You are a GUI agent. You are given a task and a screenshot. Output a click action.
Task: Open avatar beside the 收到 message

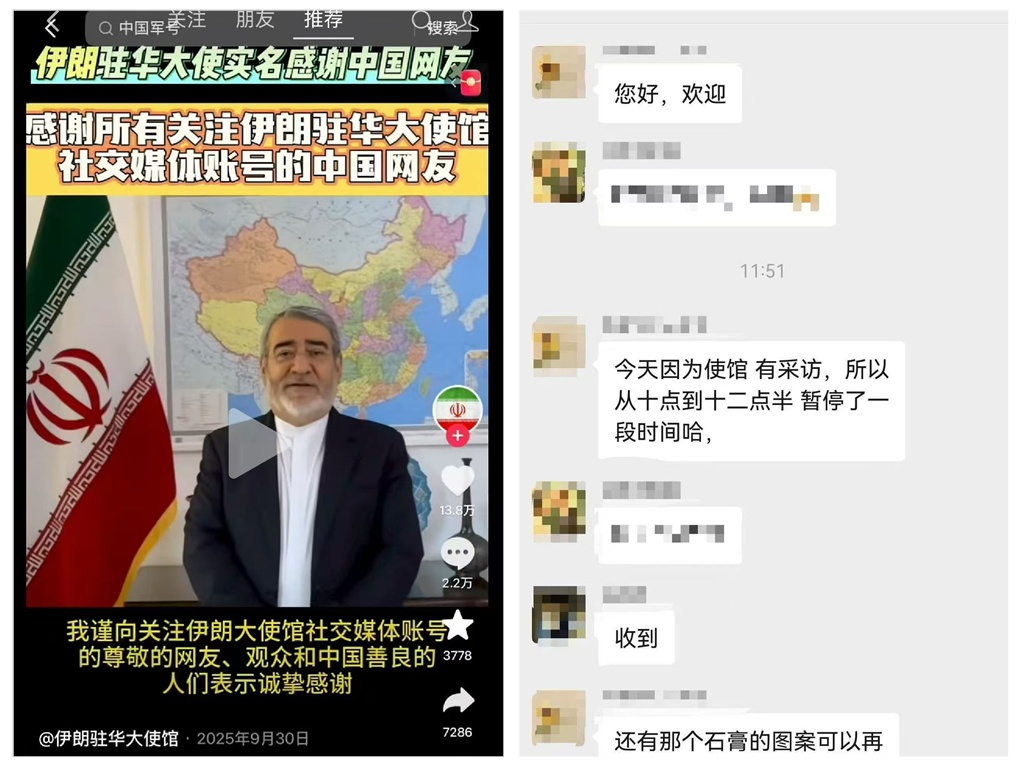coord(559,615)
